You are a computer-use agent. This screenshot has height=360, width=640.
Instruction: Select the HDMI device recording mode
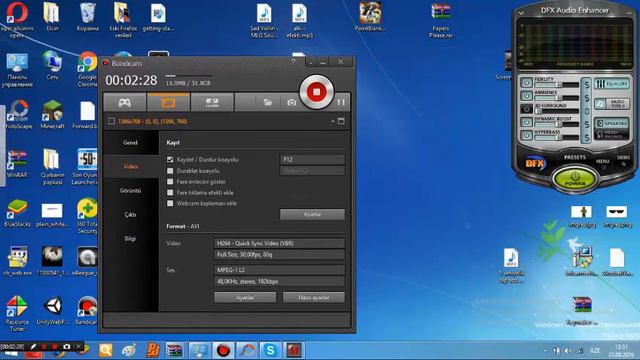pos(212,102)
